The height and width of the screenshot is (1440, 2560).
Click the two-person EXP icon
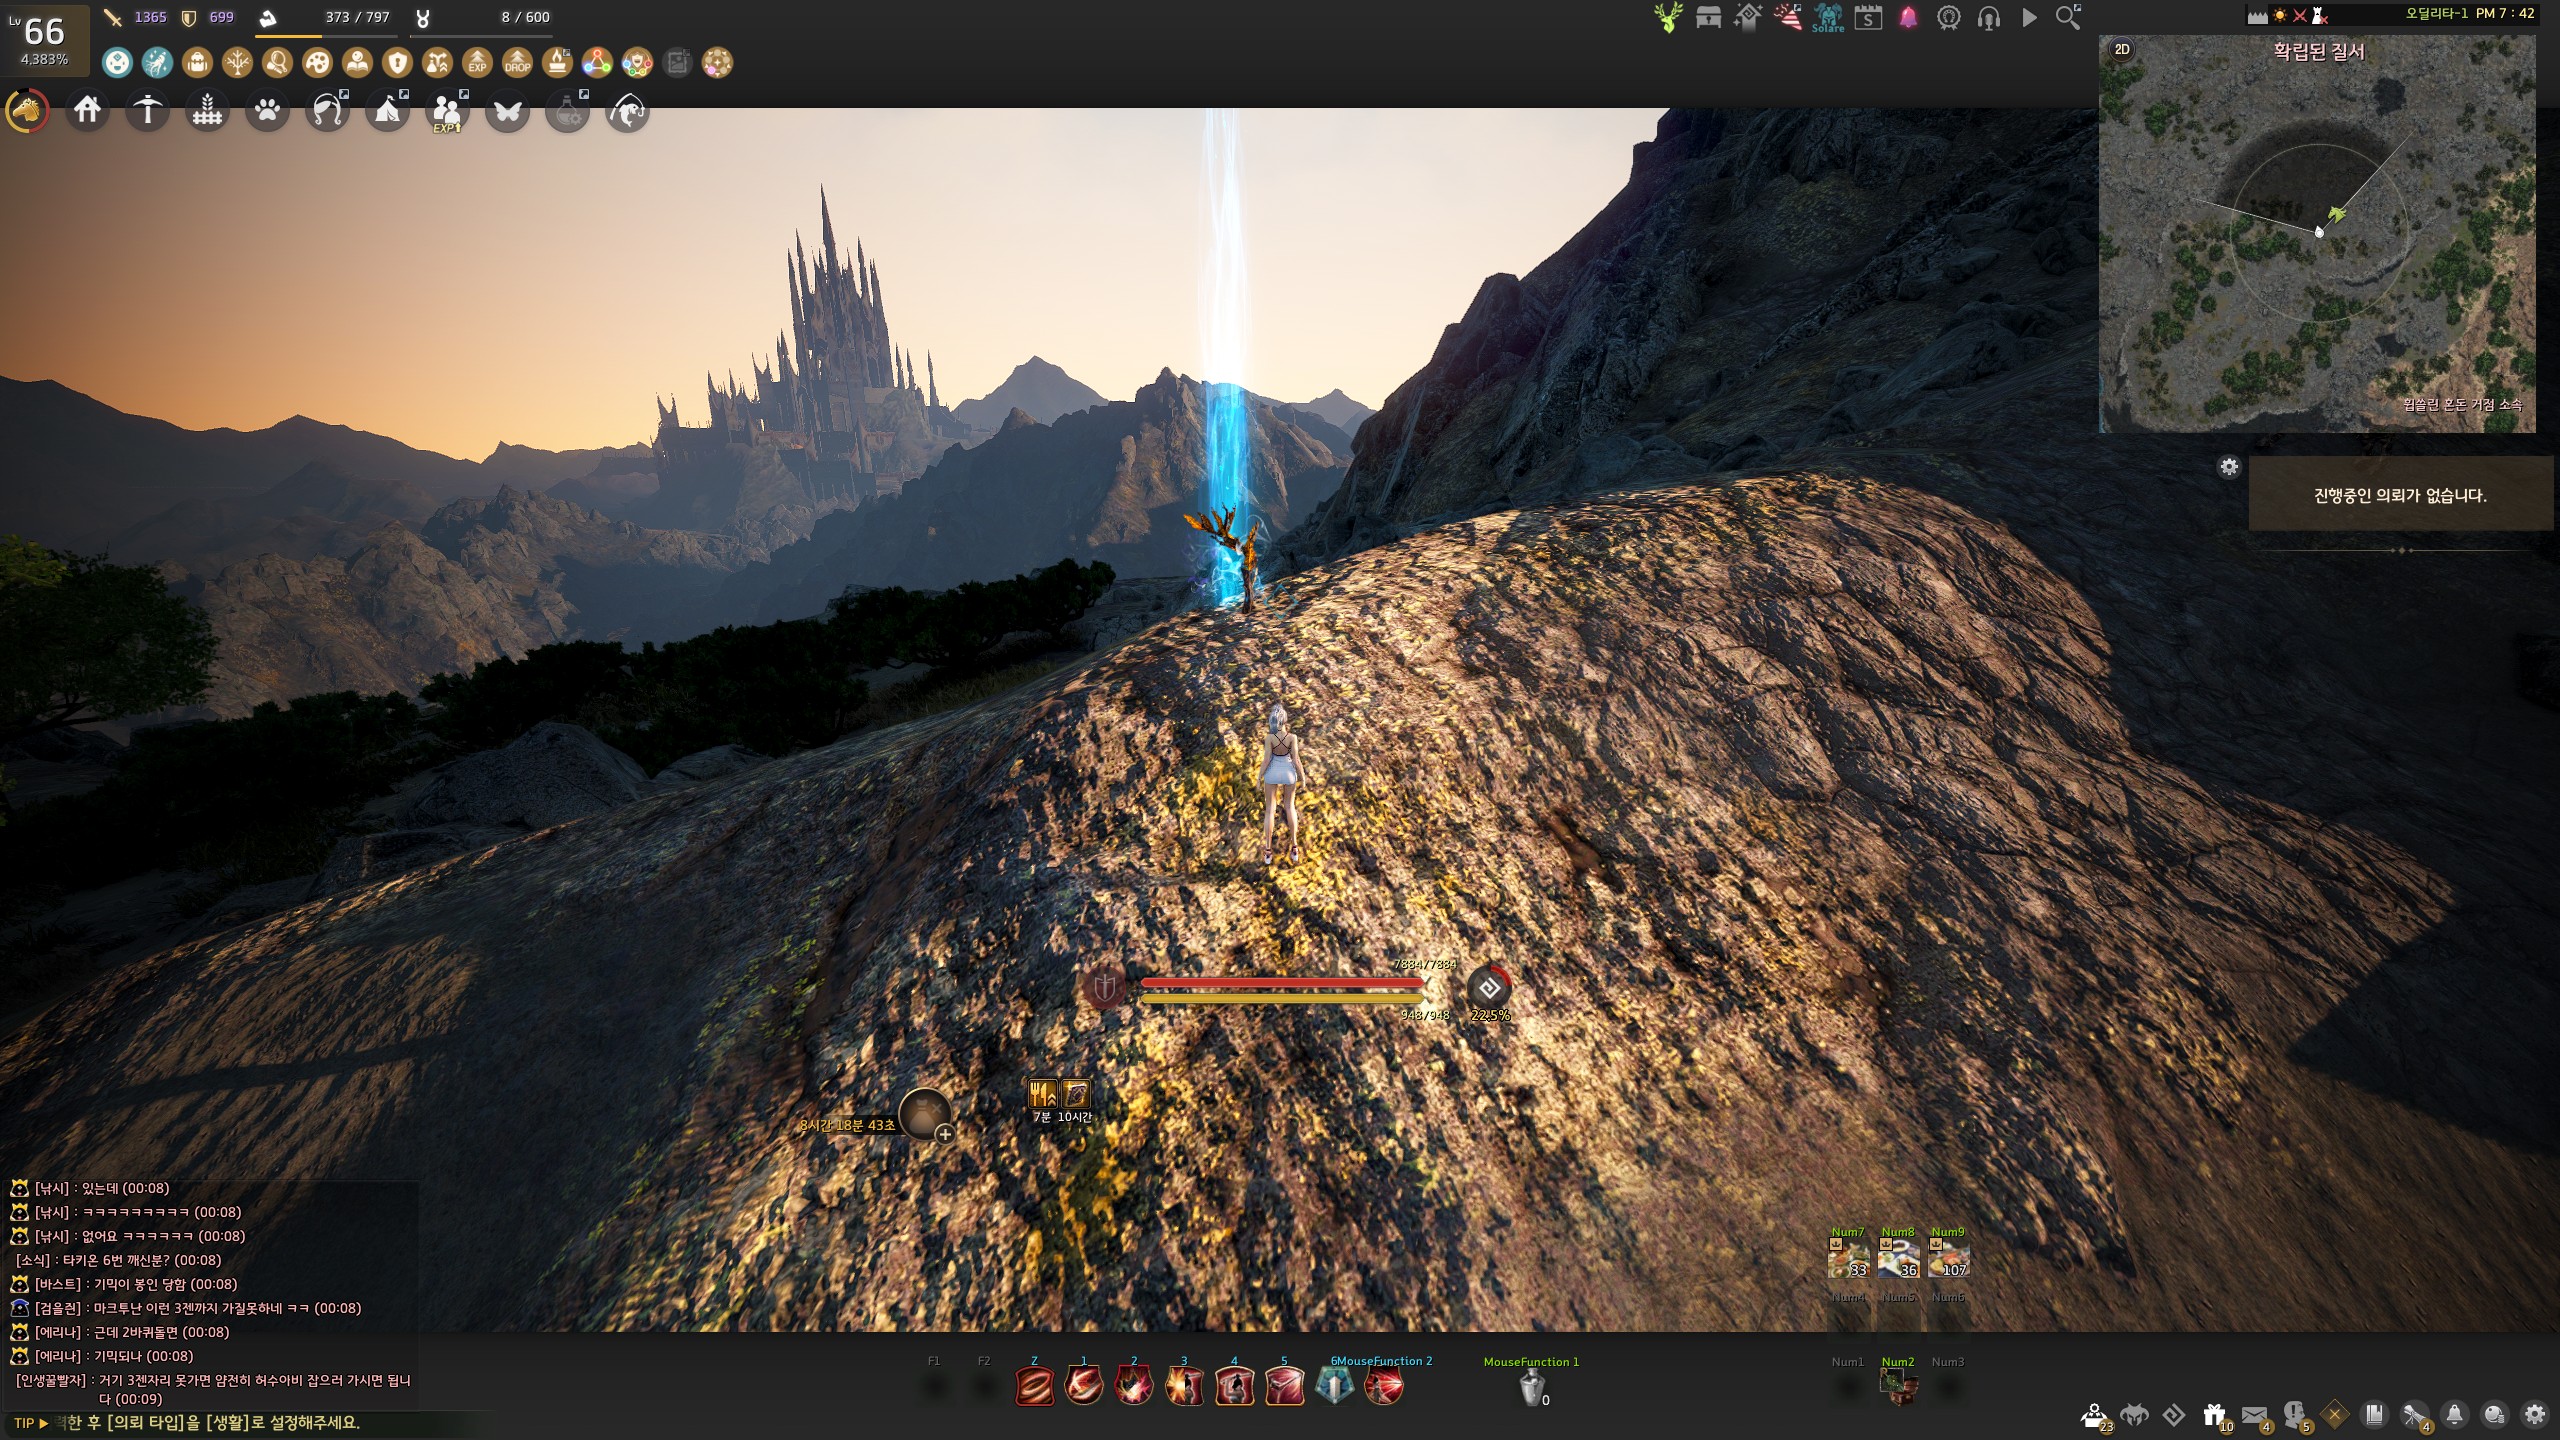(448, 110)
